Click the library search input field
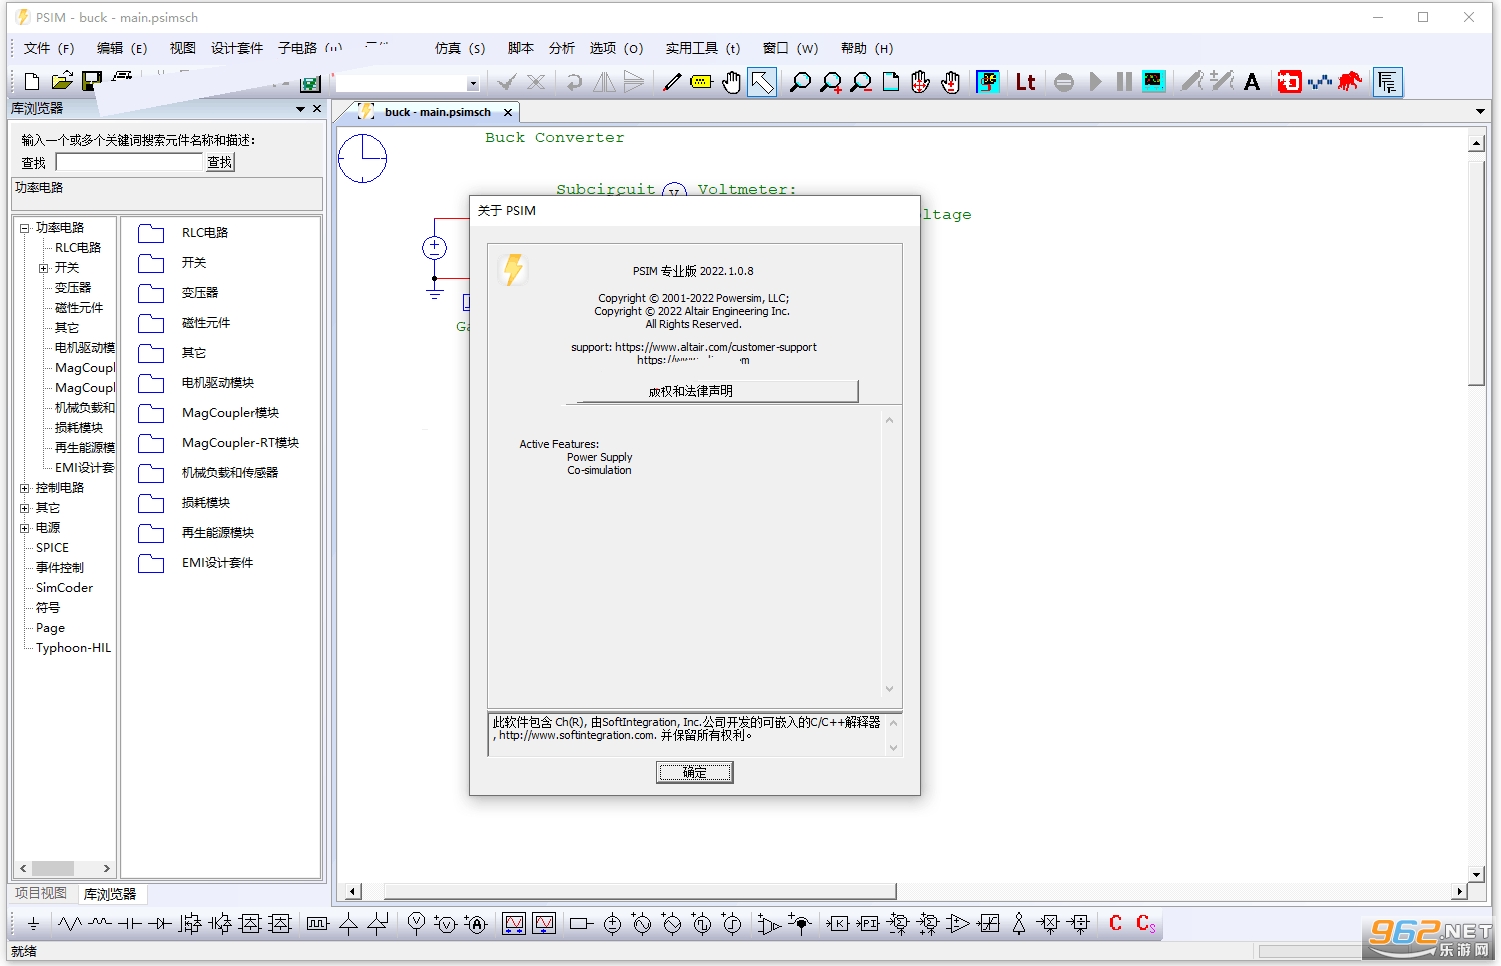 [x=129, y=162]
